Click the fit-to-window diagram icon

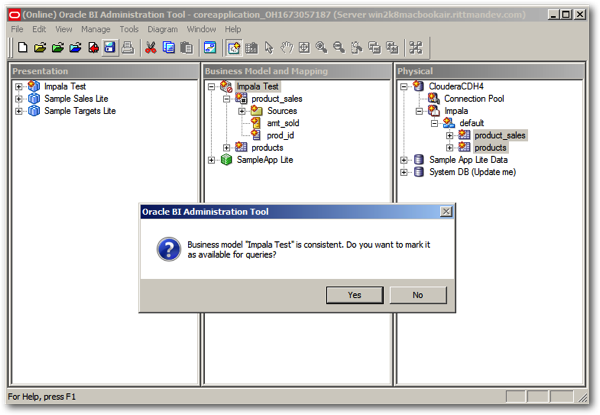click(x=304, y=48)
